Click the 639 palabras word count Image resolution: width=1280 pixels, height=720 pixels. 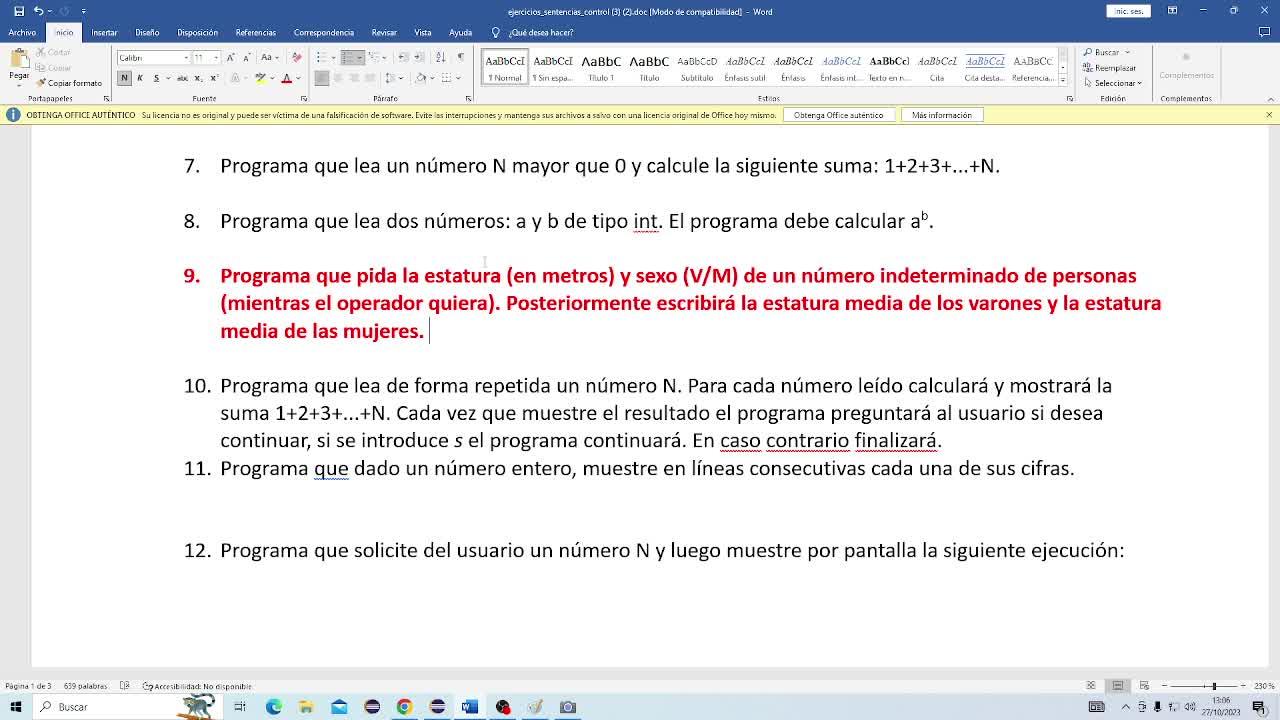(85, 686)
